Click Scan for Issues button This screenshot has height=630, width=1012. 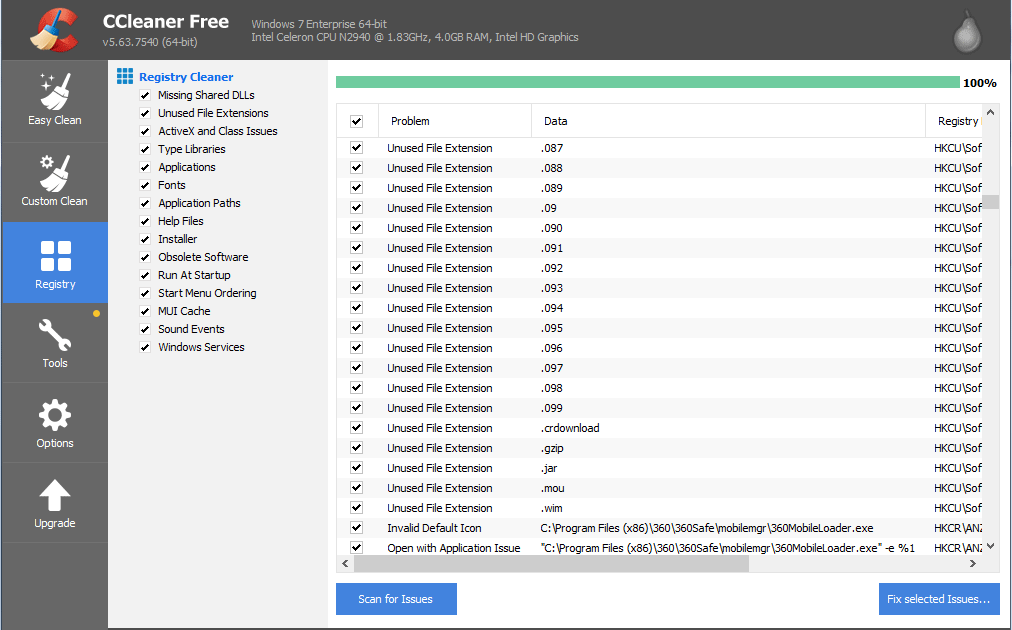[x=396, y=599]
